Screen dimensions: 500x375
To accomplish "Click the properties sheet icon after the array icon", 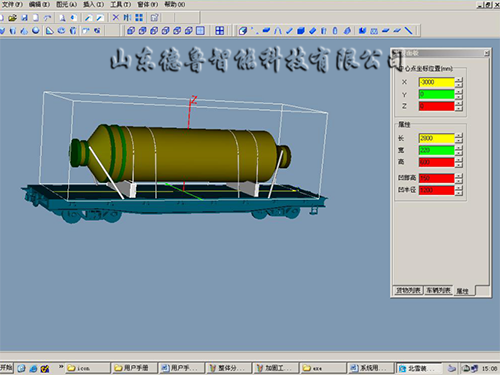I will (x=154, y=18).
